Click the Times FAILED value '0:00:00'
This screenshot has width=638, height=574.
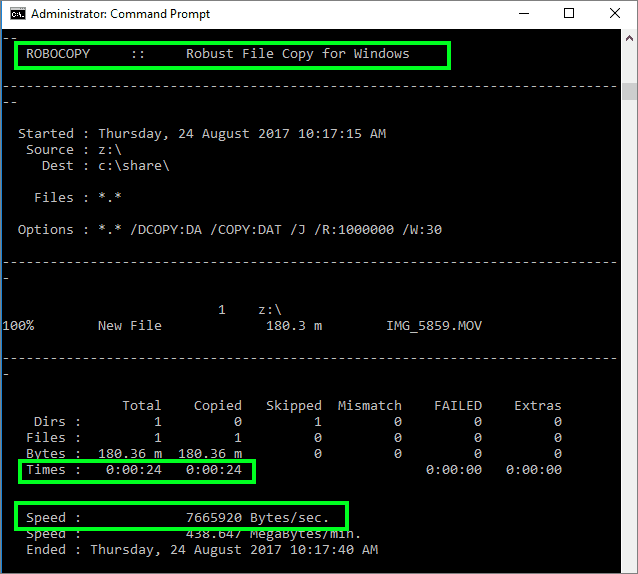[x=454, y=470]
